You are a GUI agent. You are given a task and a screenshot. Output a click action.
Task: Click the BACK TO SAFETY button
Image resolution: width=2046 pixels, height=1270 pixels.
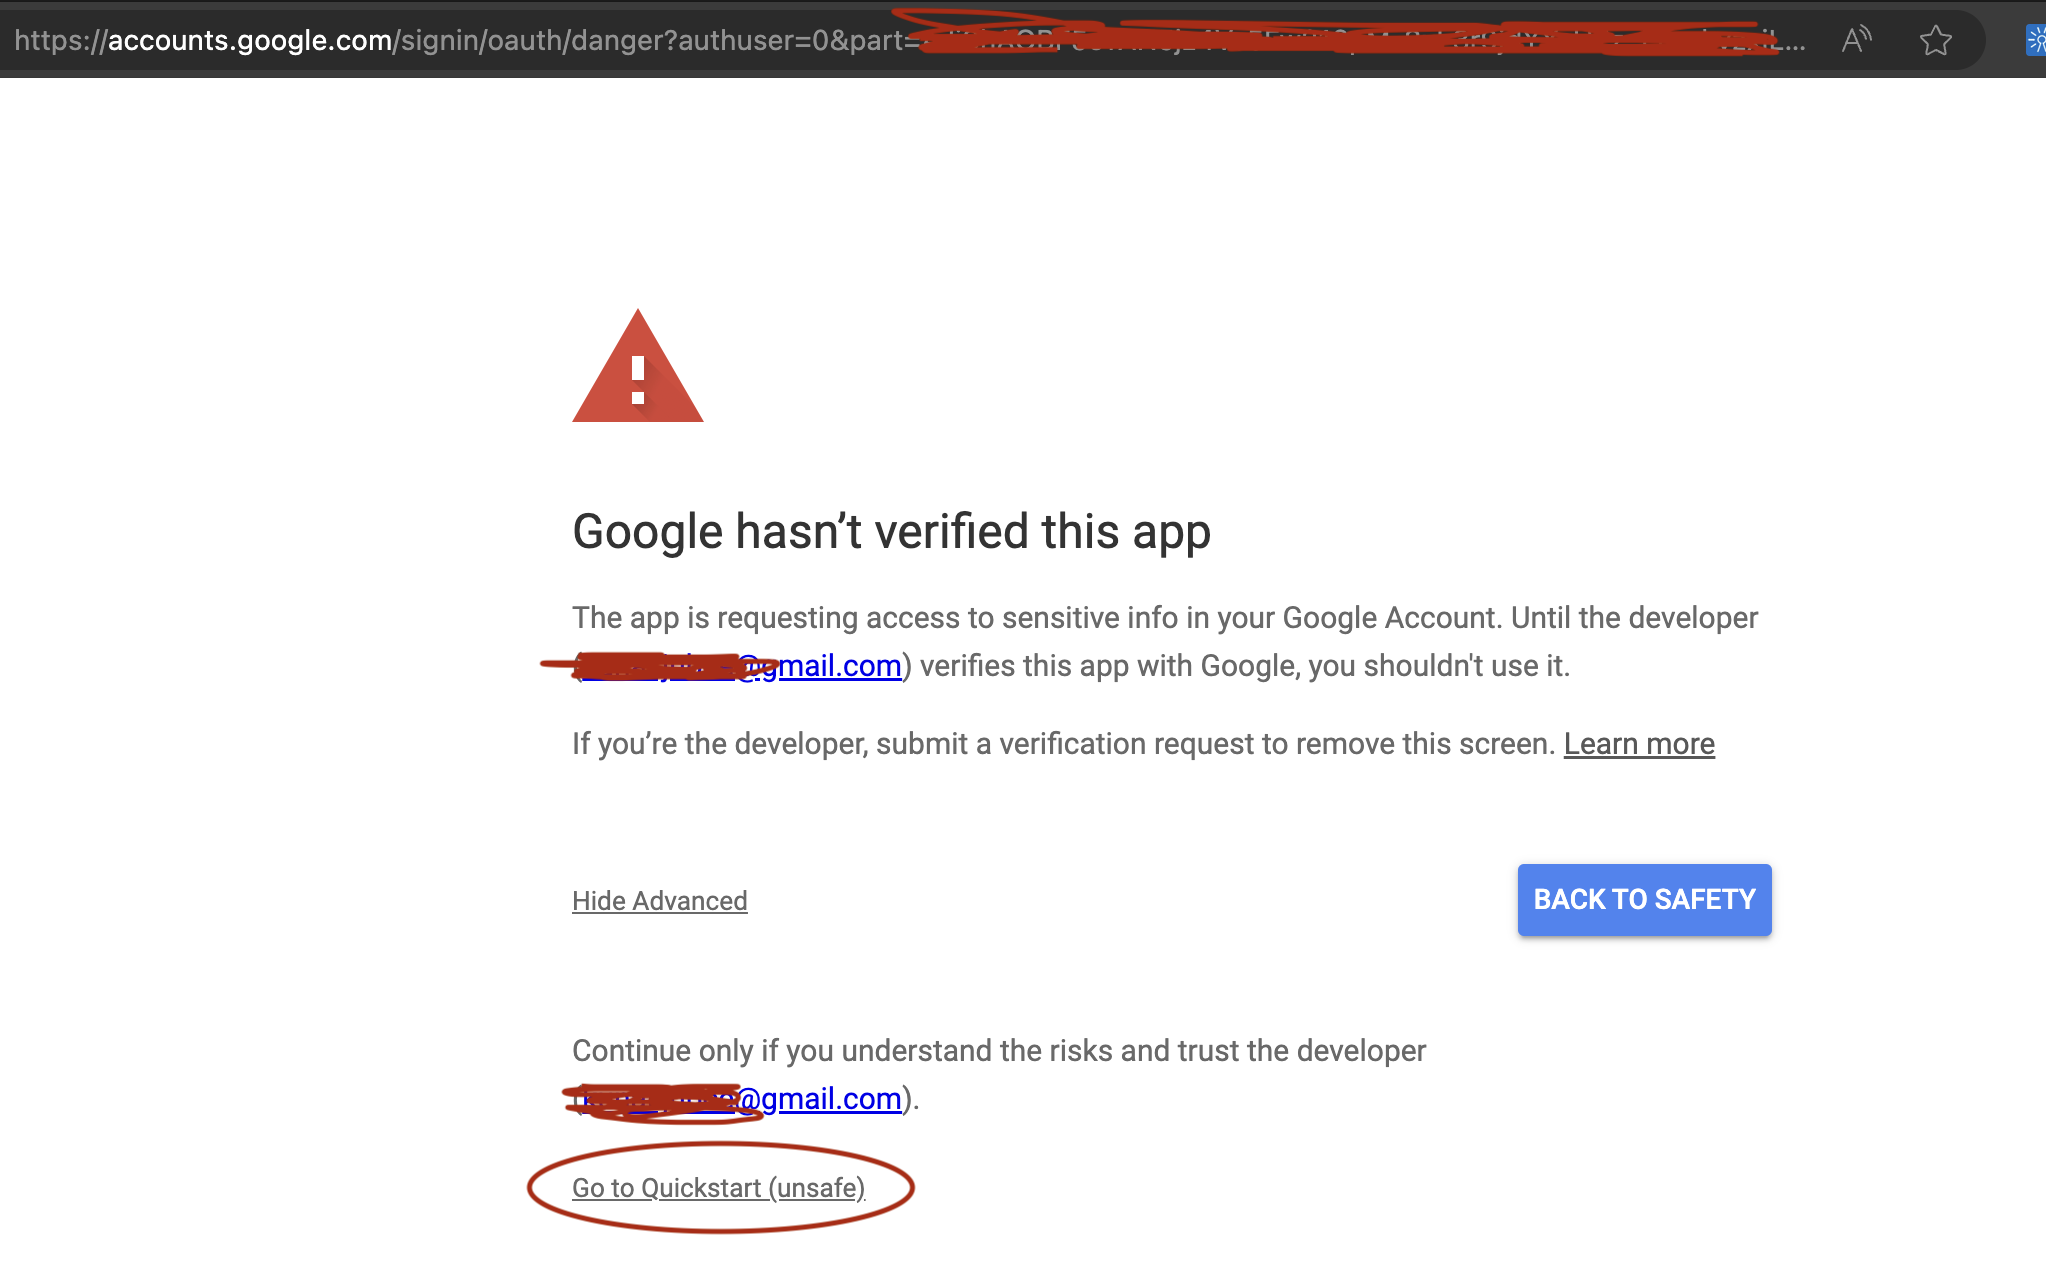(x=1645, y=900)
